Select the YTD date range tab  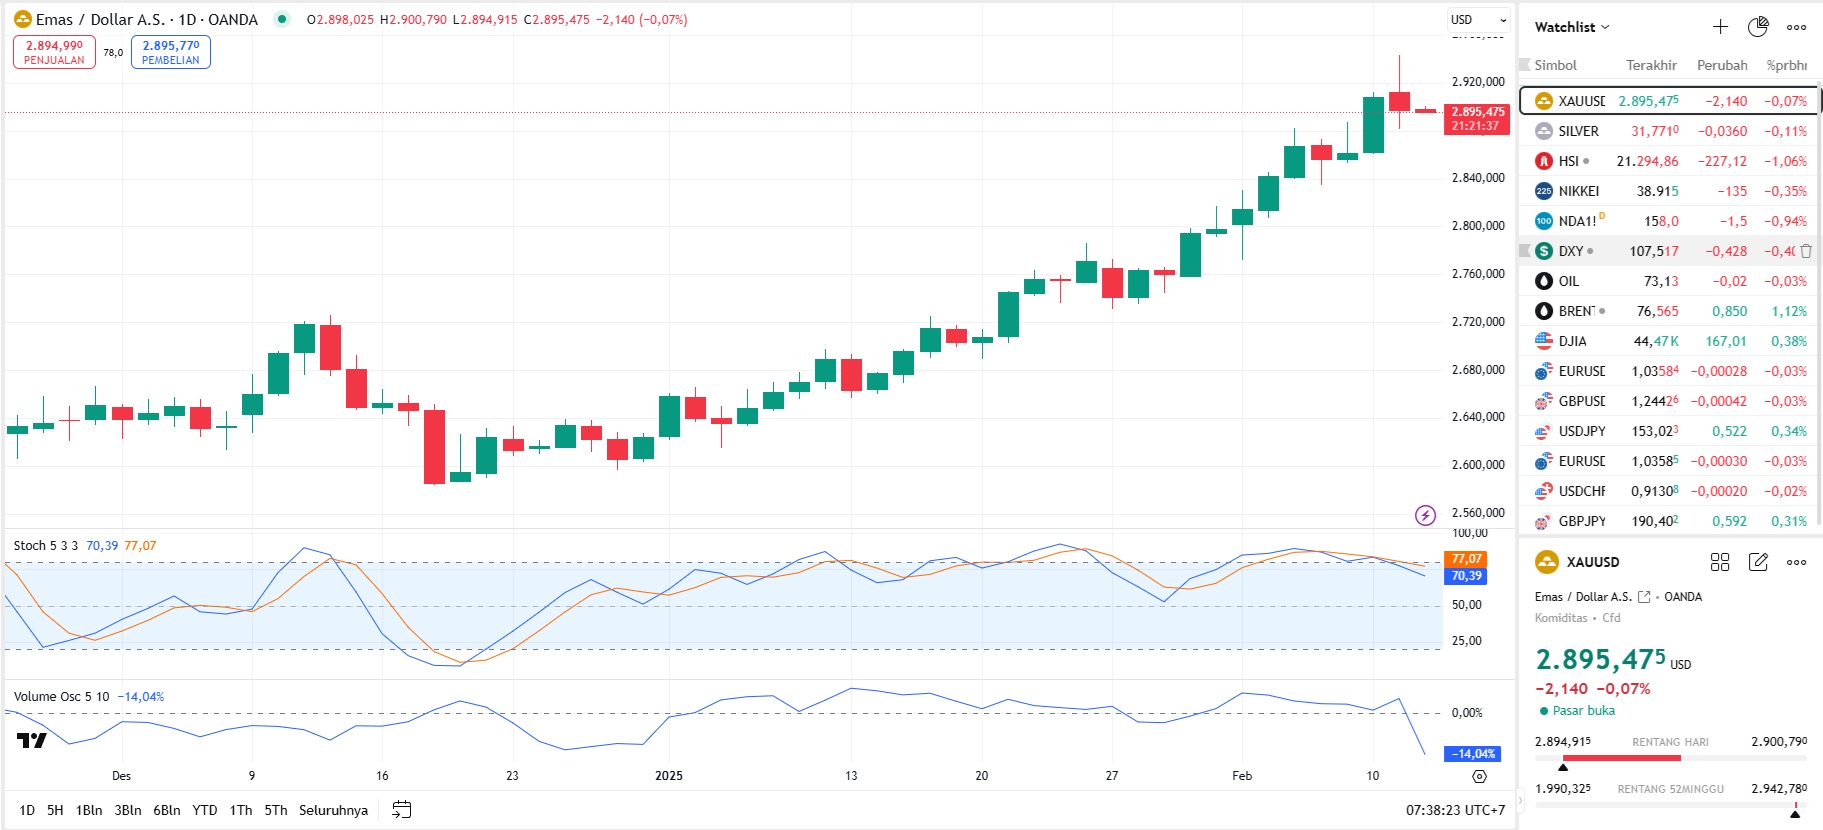pos(204,810)
